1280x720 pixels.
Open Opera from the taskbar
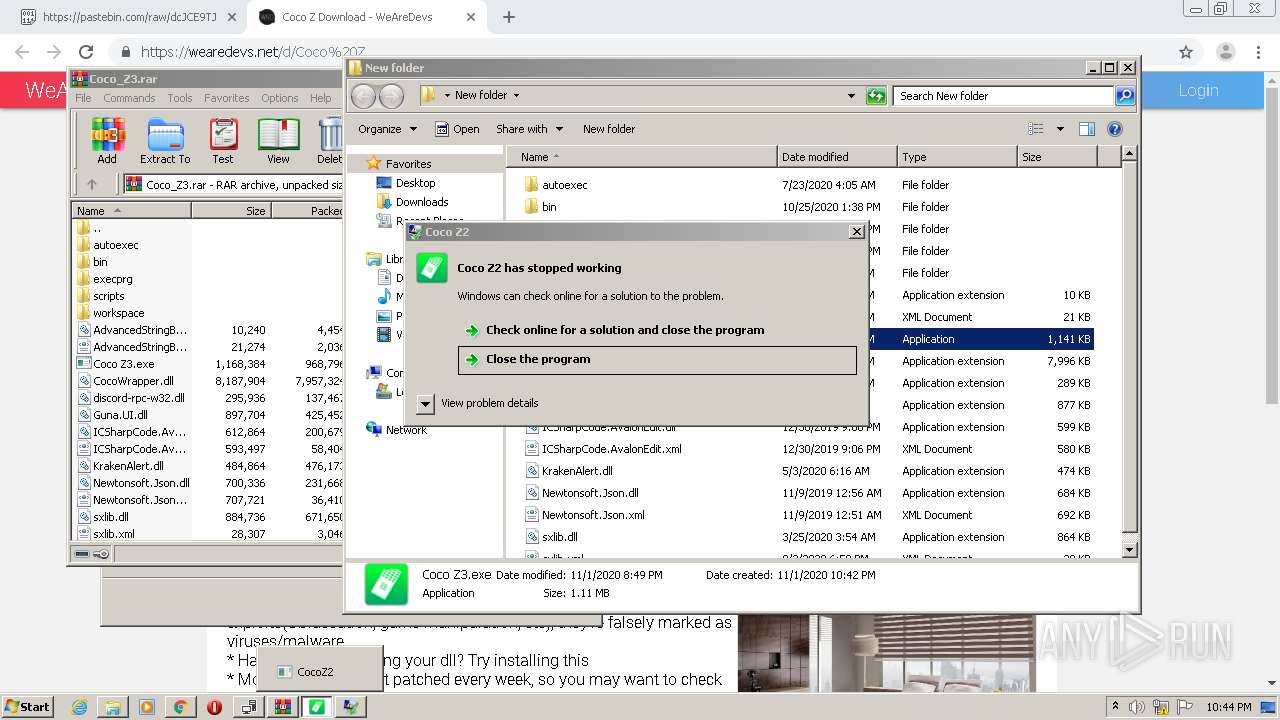click(x=214, y=707)
